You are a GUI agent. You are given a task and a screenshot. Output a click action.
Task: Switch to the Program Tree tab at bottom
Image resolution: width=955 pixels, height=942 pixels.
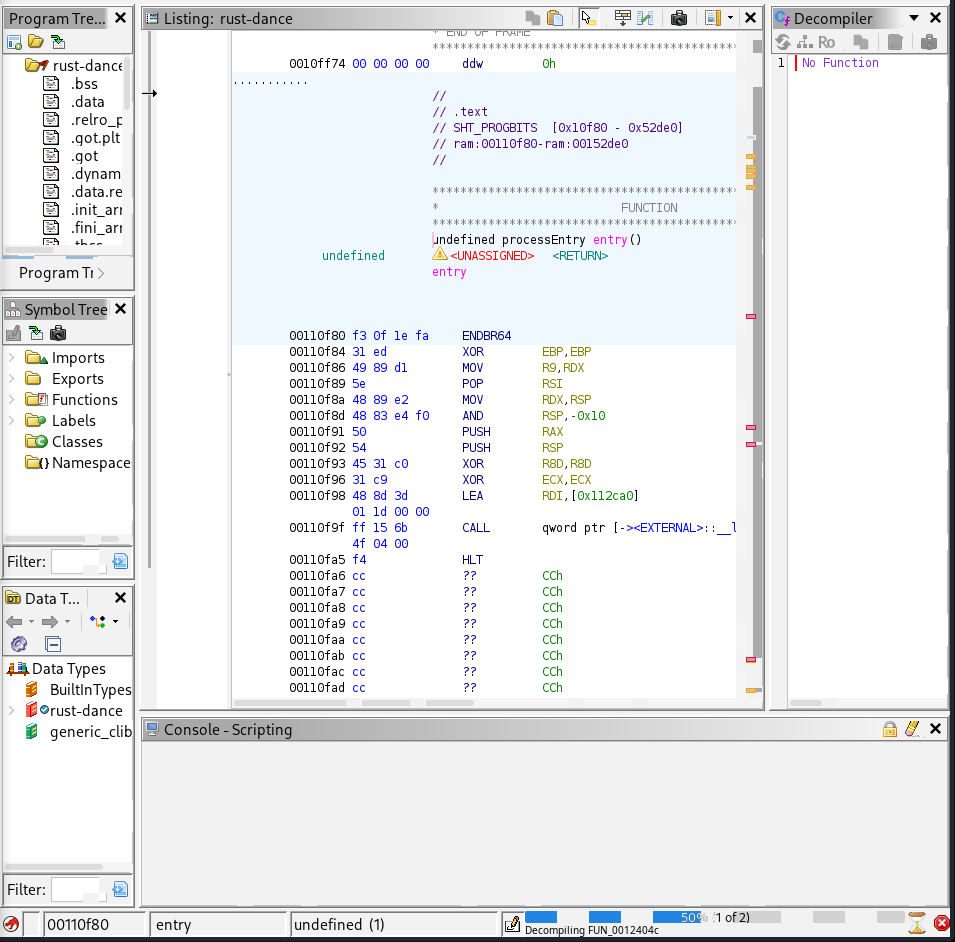coord(56,273)
